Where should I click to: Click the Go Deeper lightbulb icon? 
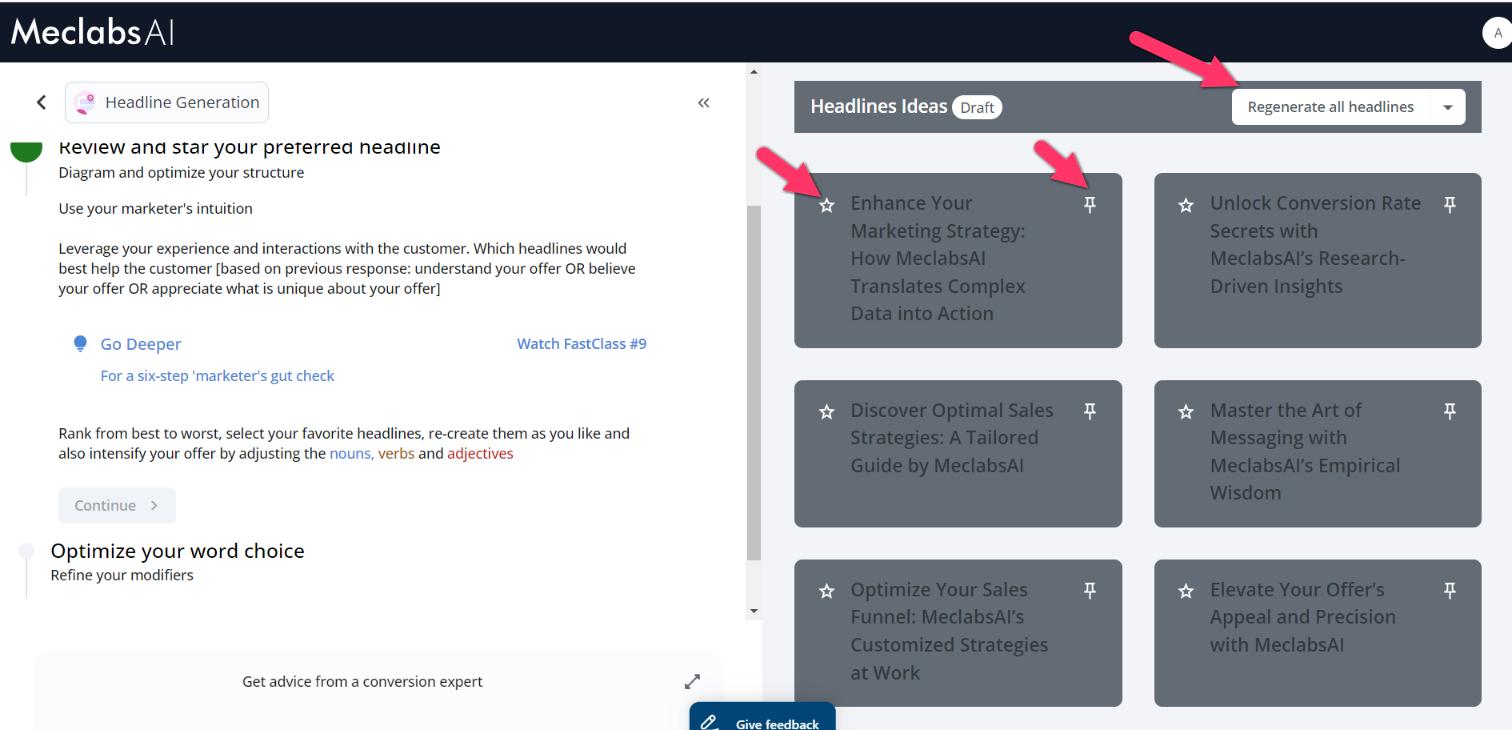(80, 344)
